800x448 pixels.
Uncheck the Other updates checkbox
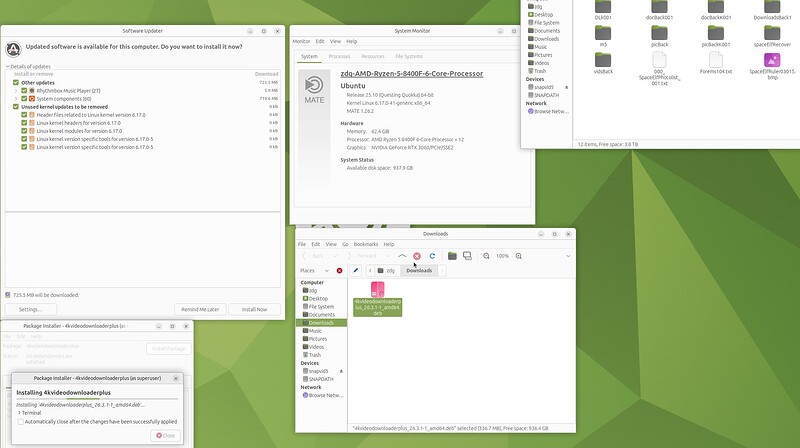(x=16, y=82)
